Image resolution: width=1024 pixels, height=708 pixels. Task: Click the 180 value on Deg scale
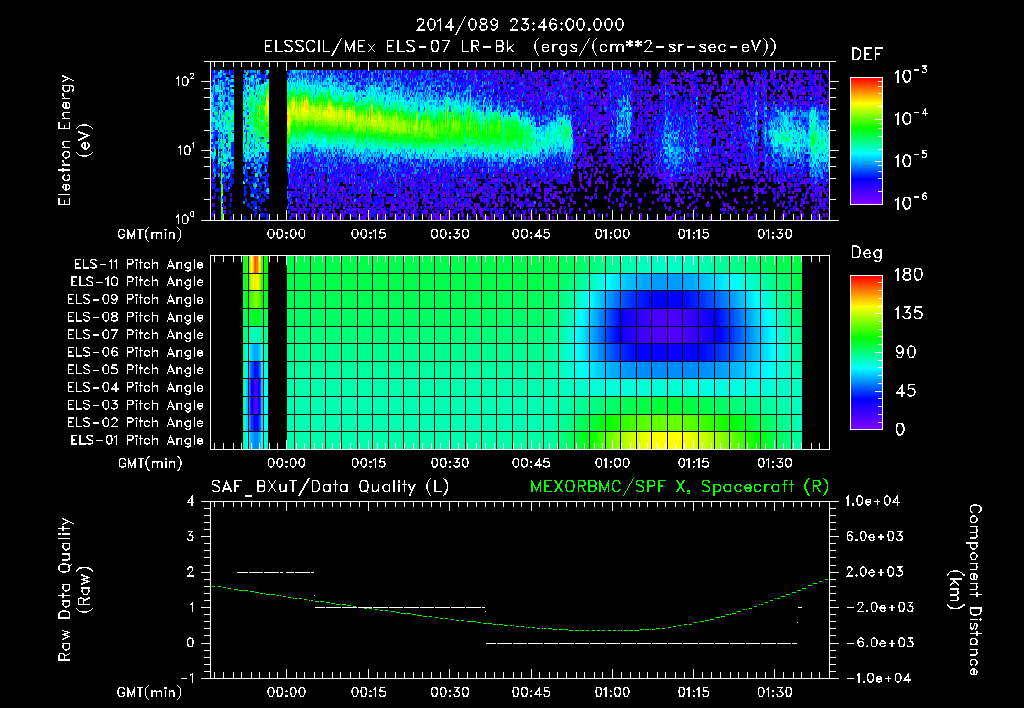908,275
